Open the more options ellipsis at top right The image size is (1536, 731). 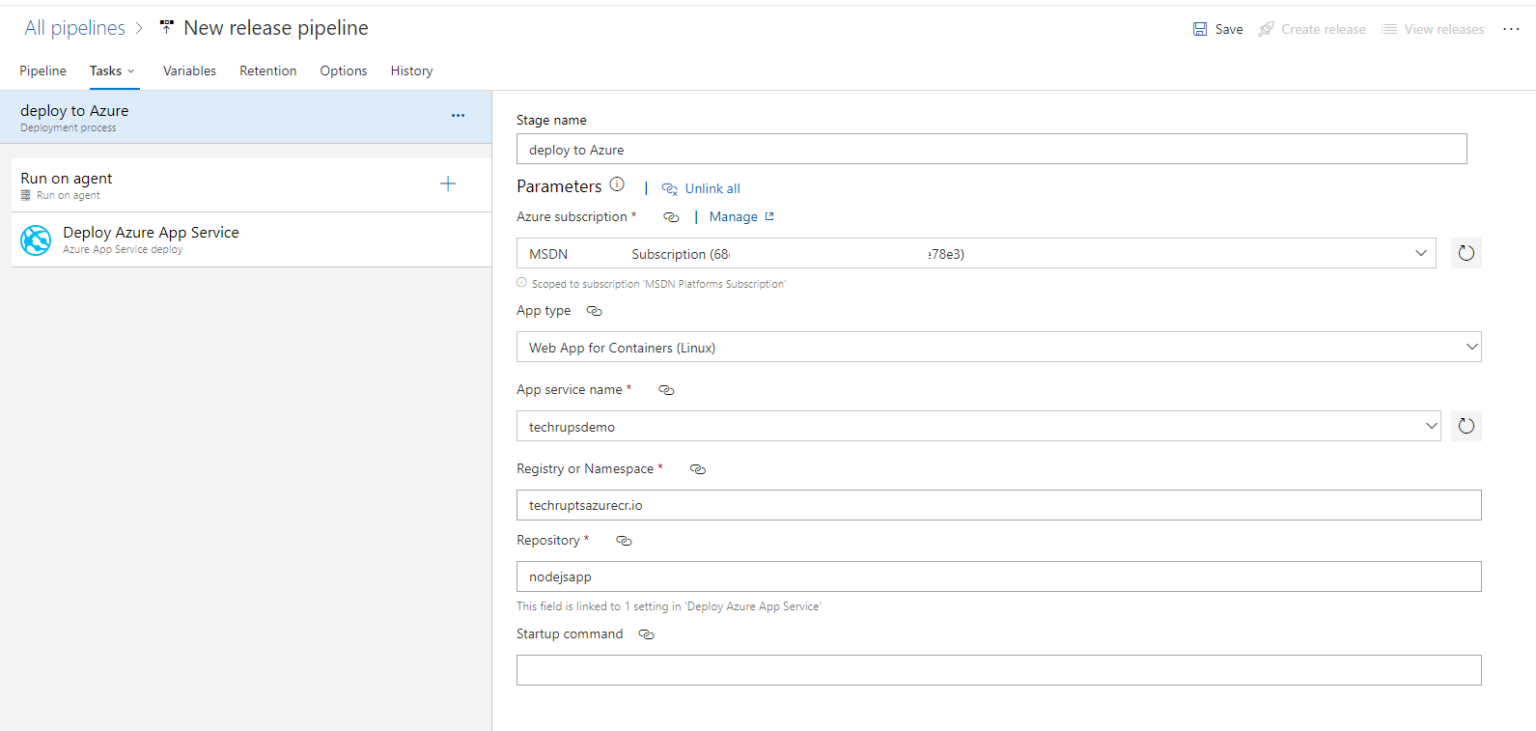click(1511, 29)
